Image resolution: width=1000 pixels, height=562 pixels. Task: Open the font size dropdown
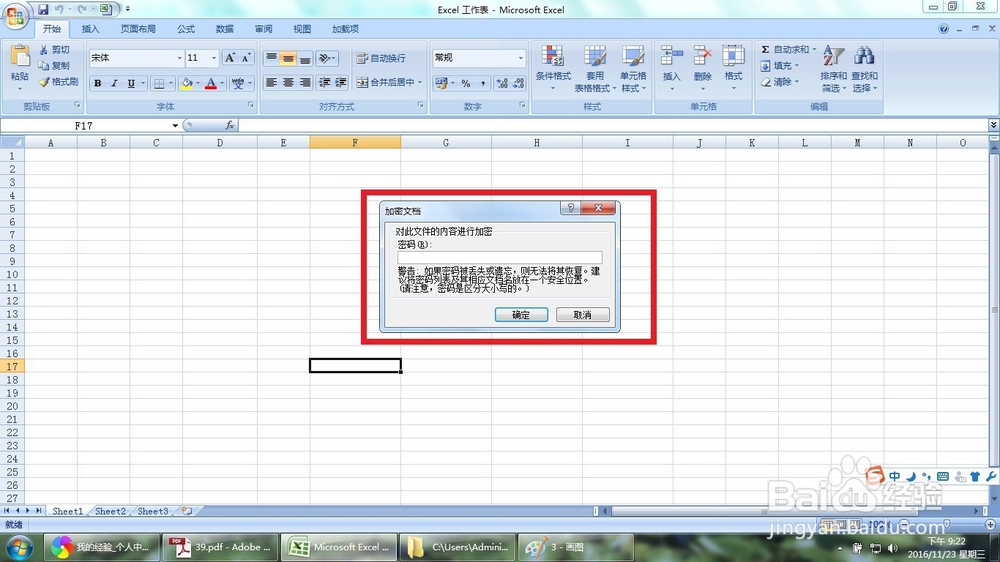214,58
